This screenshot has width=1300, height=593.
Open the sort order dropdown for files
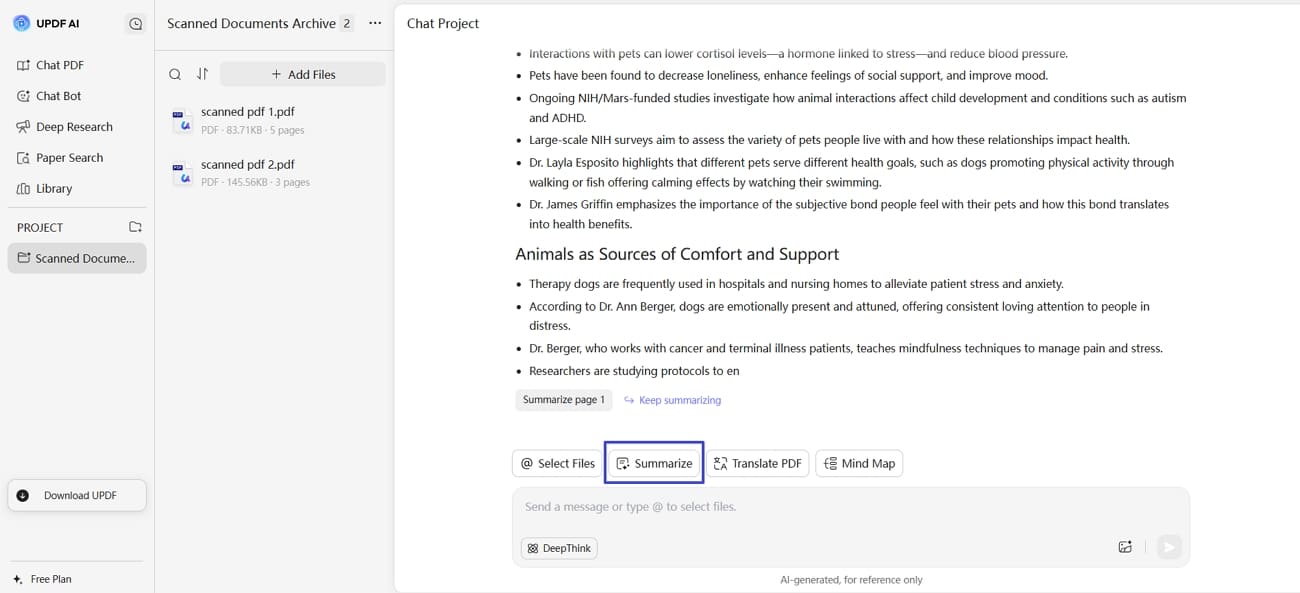202,74
